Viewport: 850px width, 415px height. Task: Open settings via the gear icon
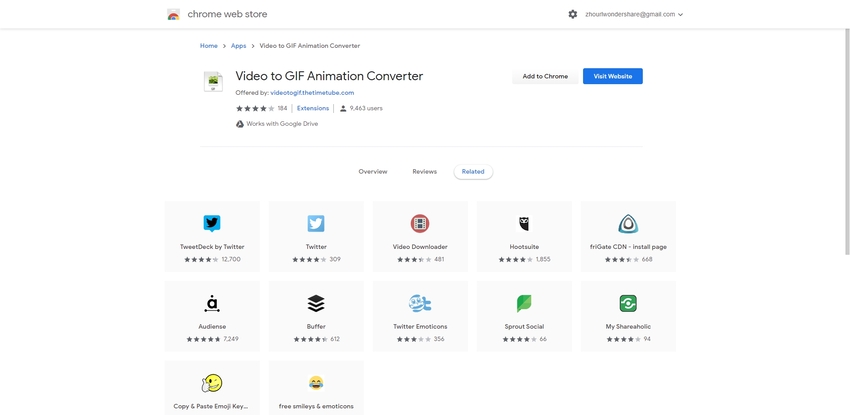572,15
